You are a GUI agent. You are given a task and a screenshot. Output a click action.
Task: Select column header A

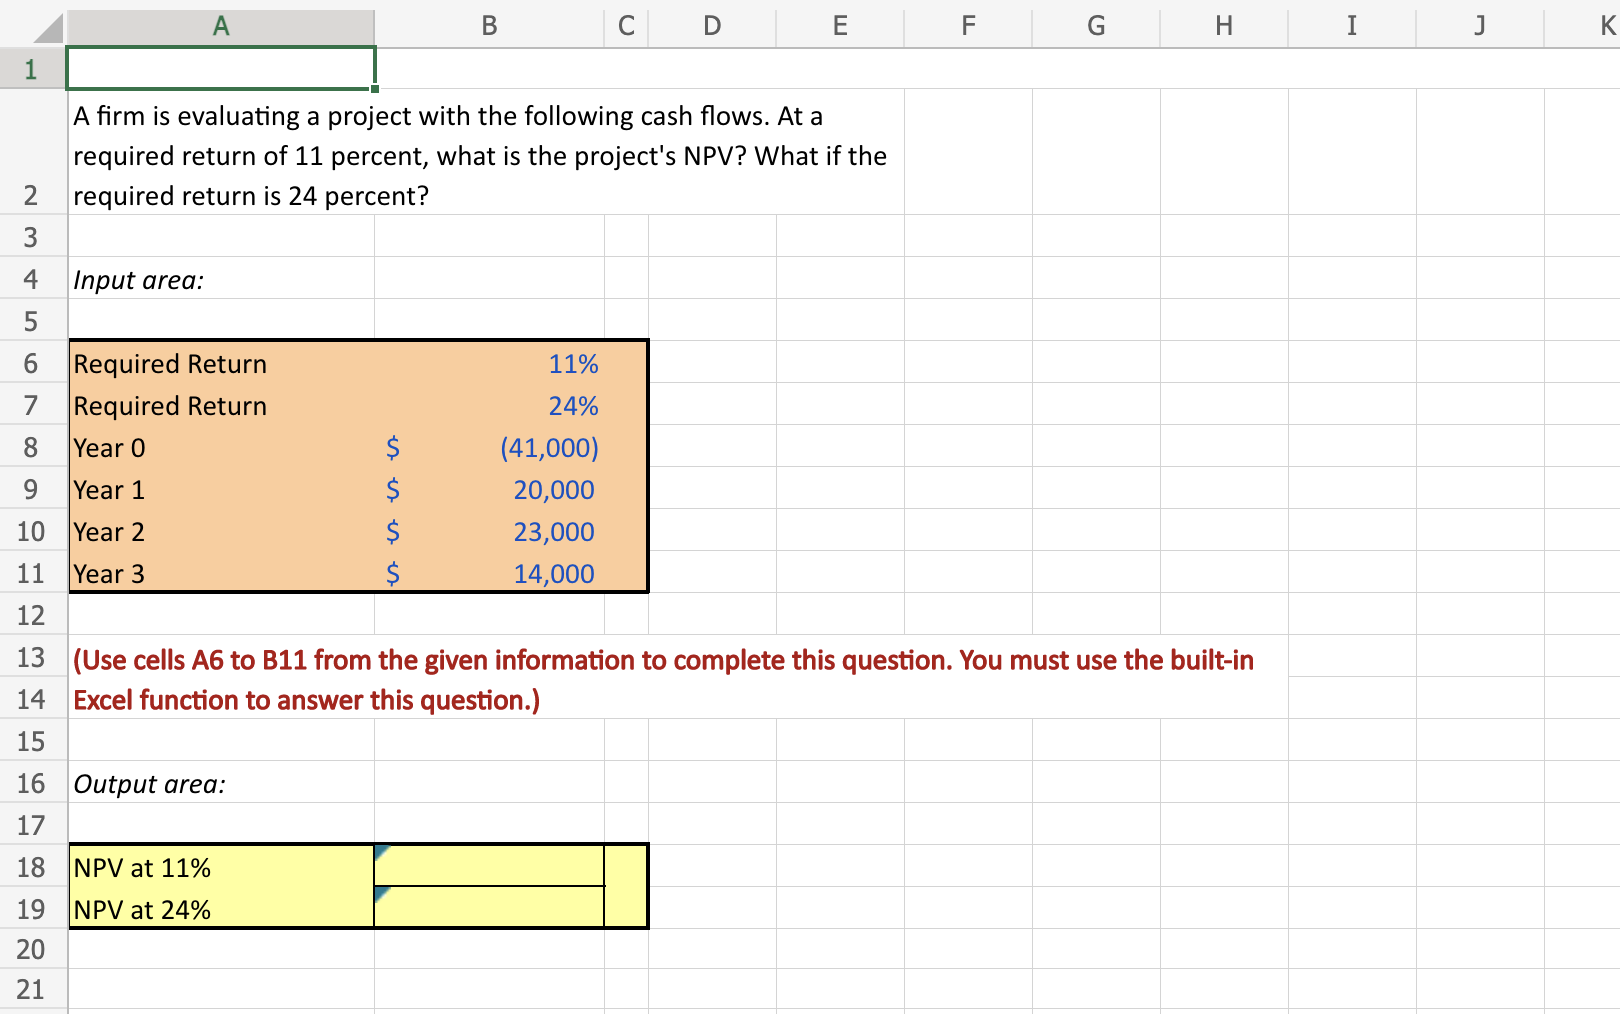click(x=220, y=26)
